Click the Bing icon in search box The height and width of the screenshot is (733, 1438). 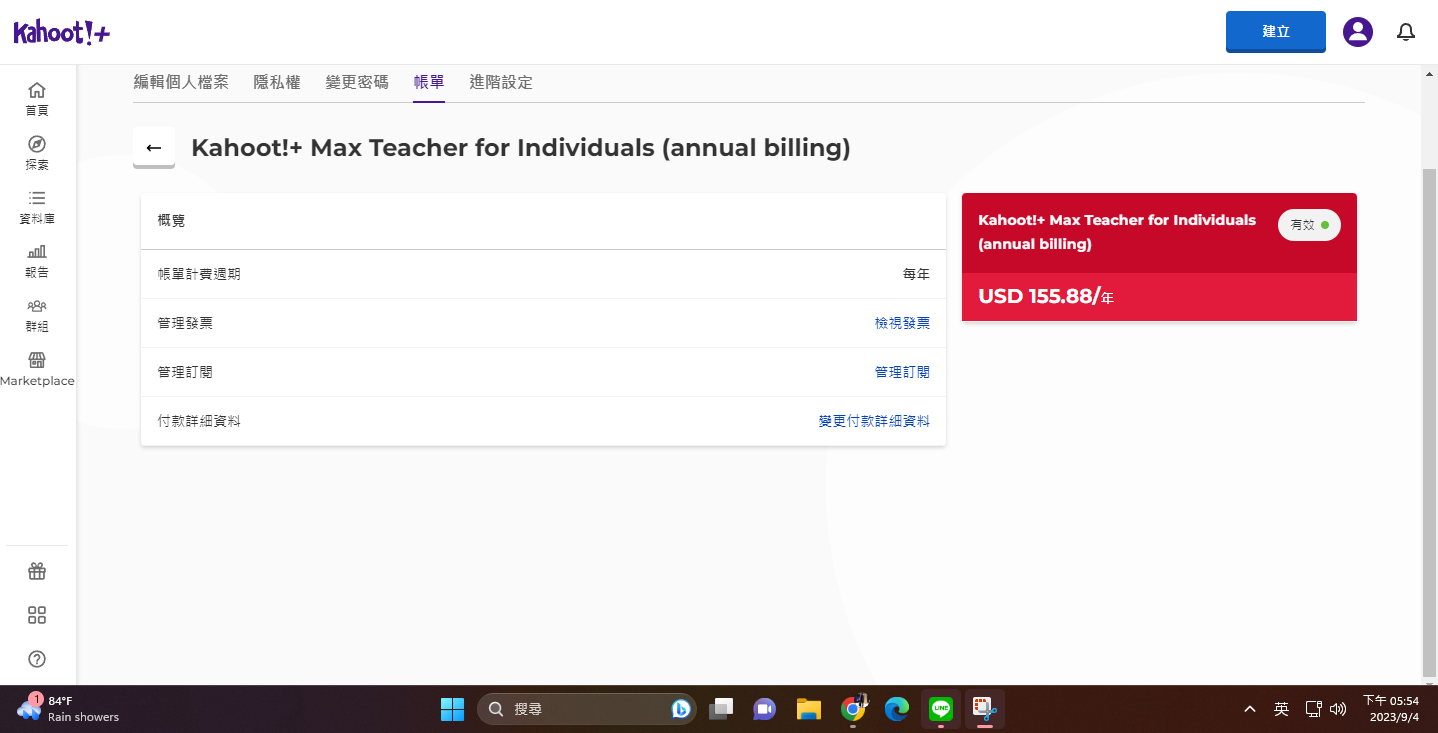click(681, 709)
